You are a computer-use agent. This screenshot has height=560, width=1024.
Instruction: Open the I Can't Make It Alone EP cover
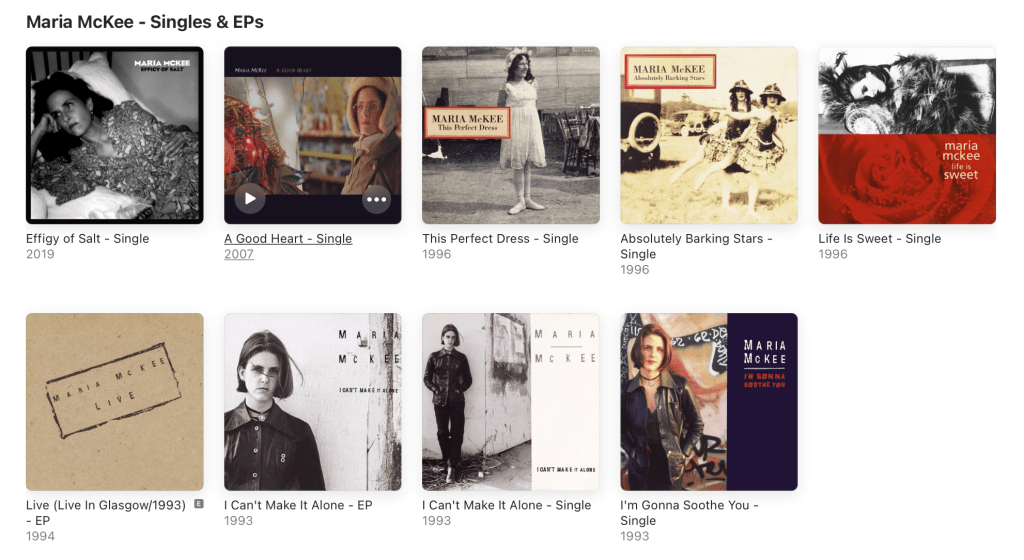point(313,402)
